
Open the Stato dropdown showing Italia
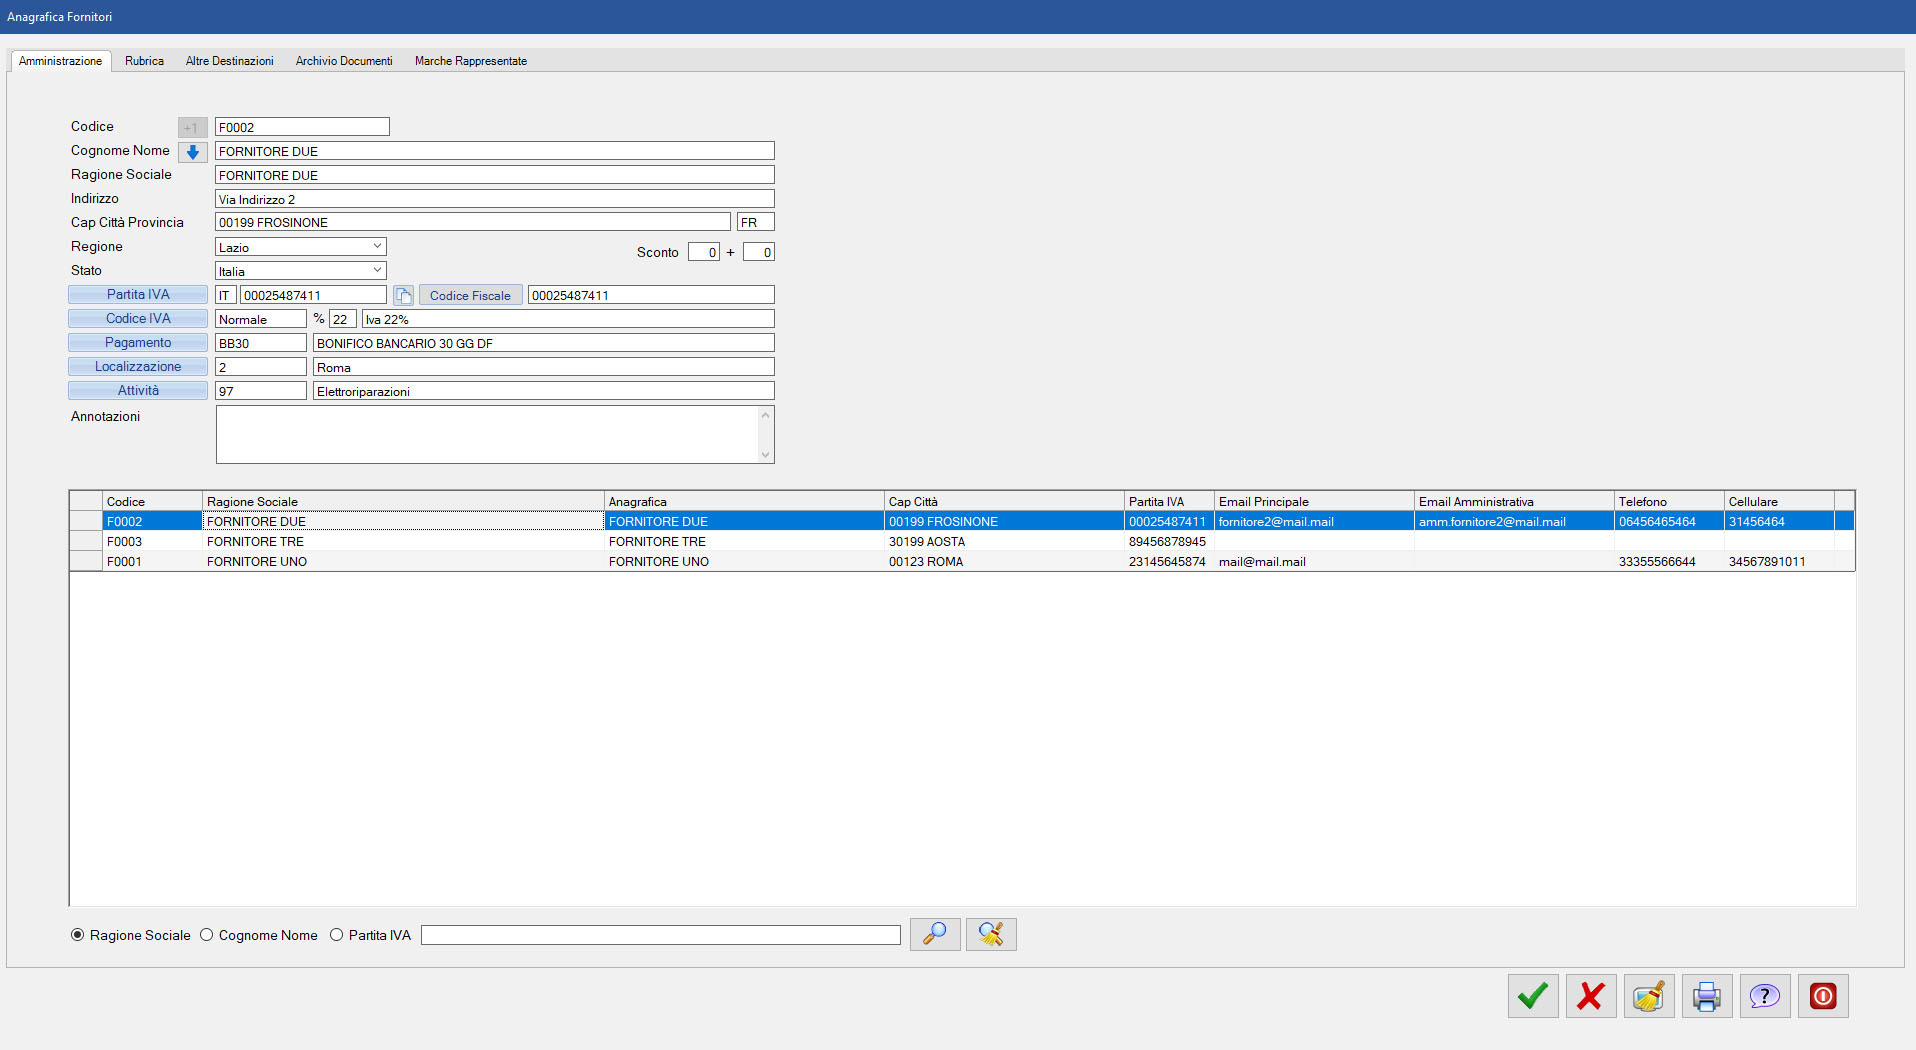pos(377,270)
